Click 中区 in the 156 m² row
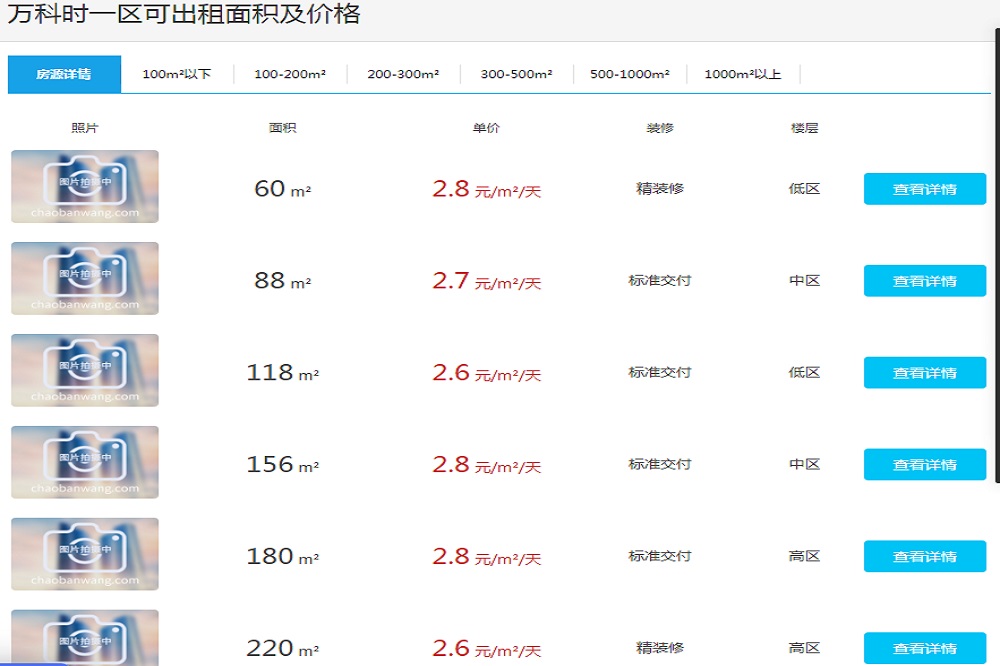This screenshot has height=666, width=1000. pos(804,464)
